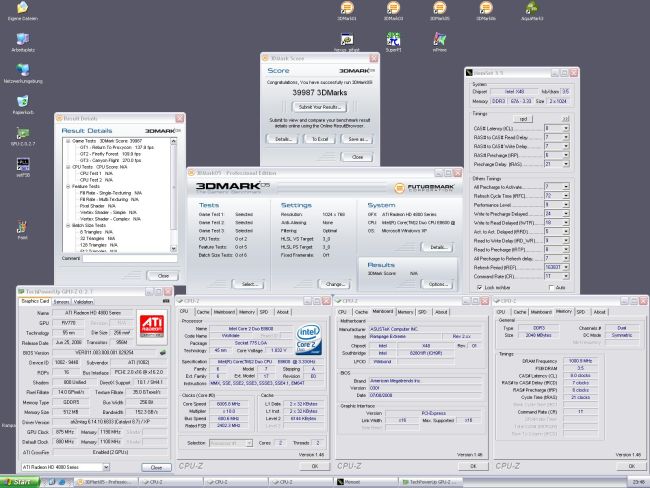This screenshot has height=488, width=650.
Task: Click the 3DMark05 taskbar button
Action: pos(107,482)
